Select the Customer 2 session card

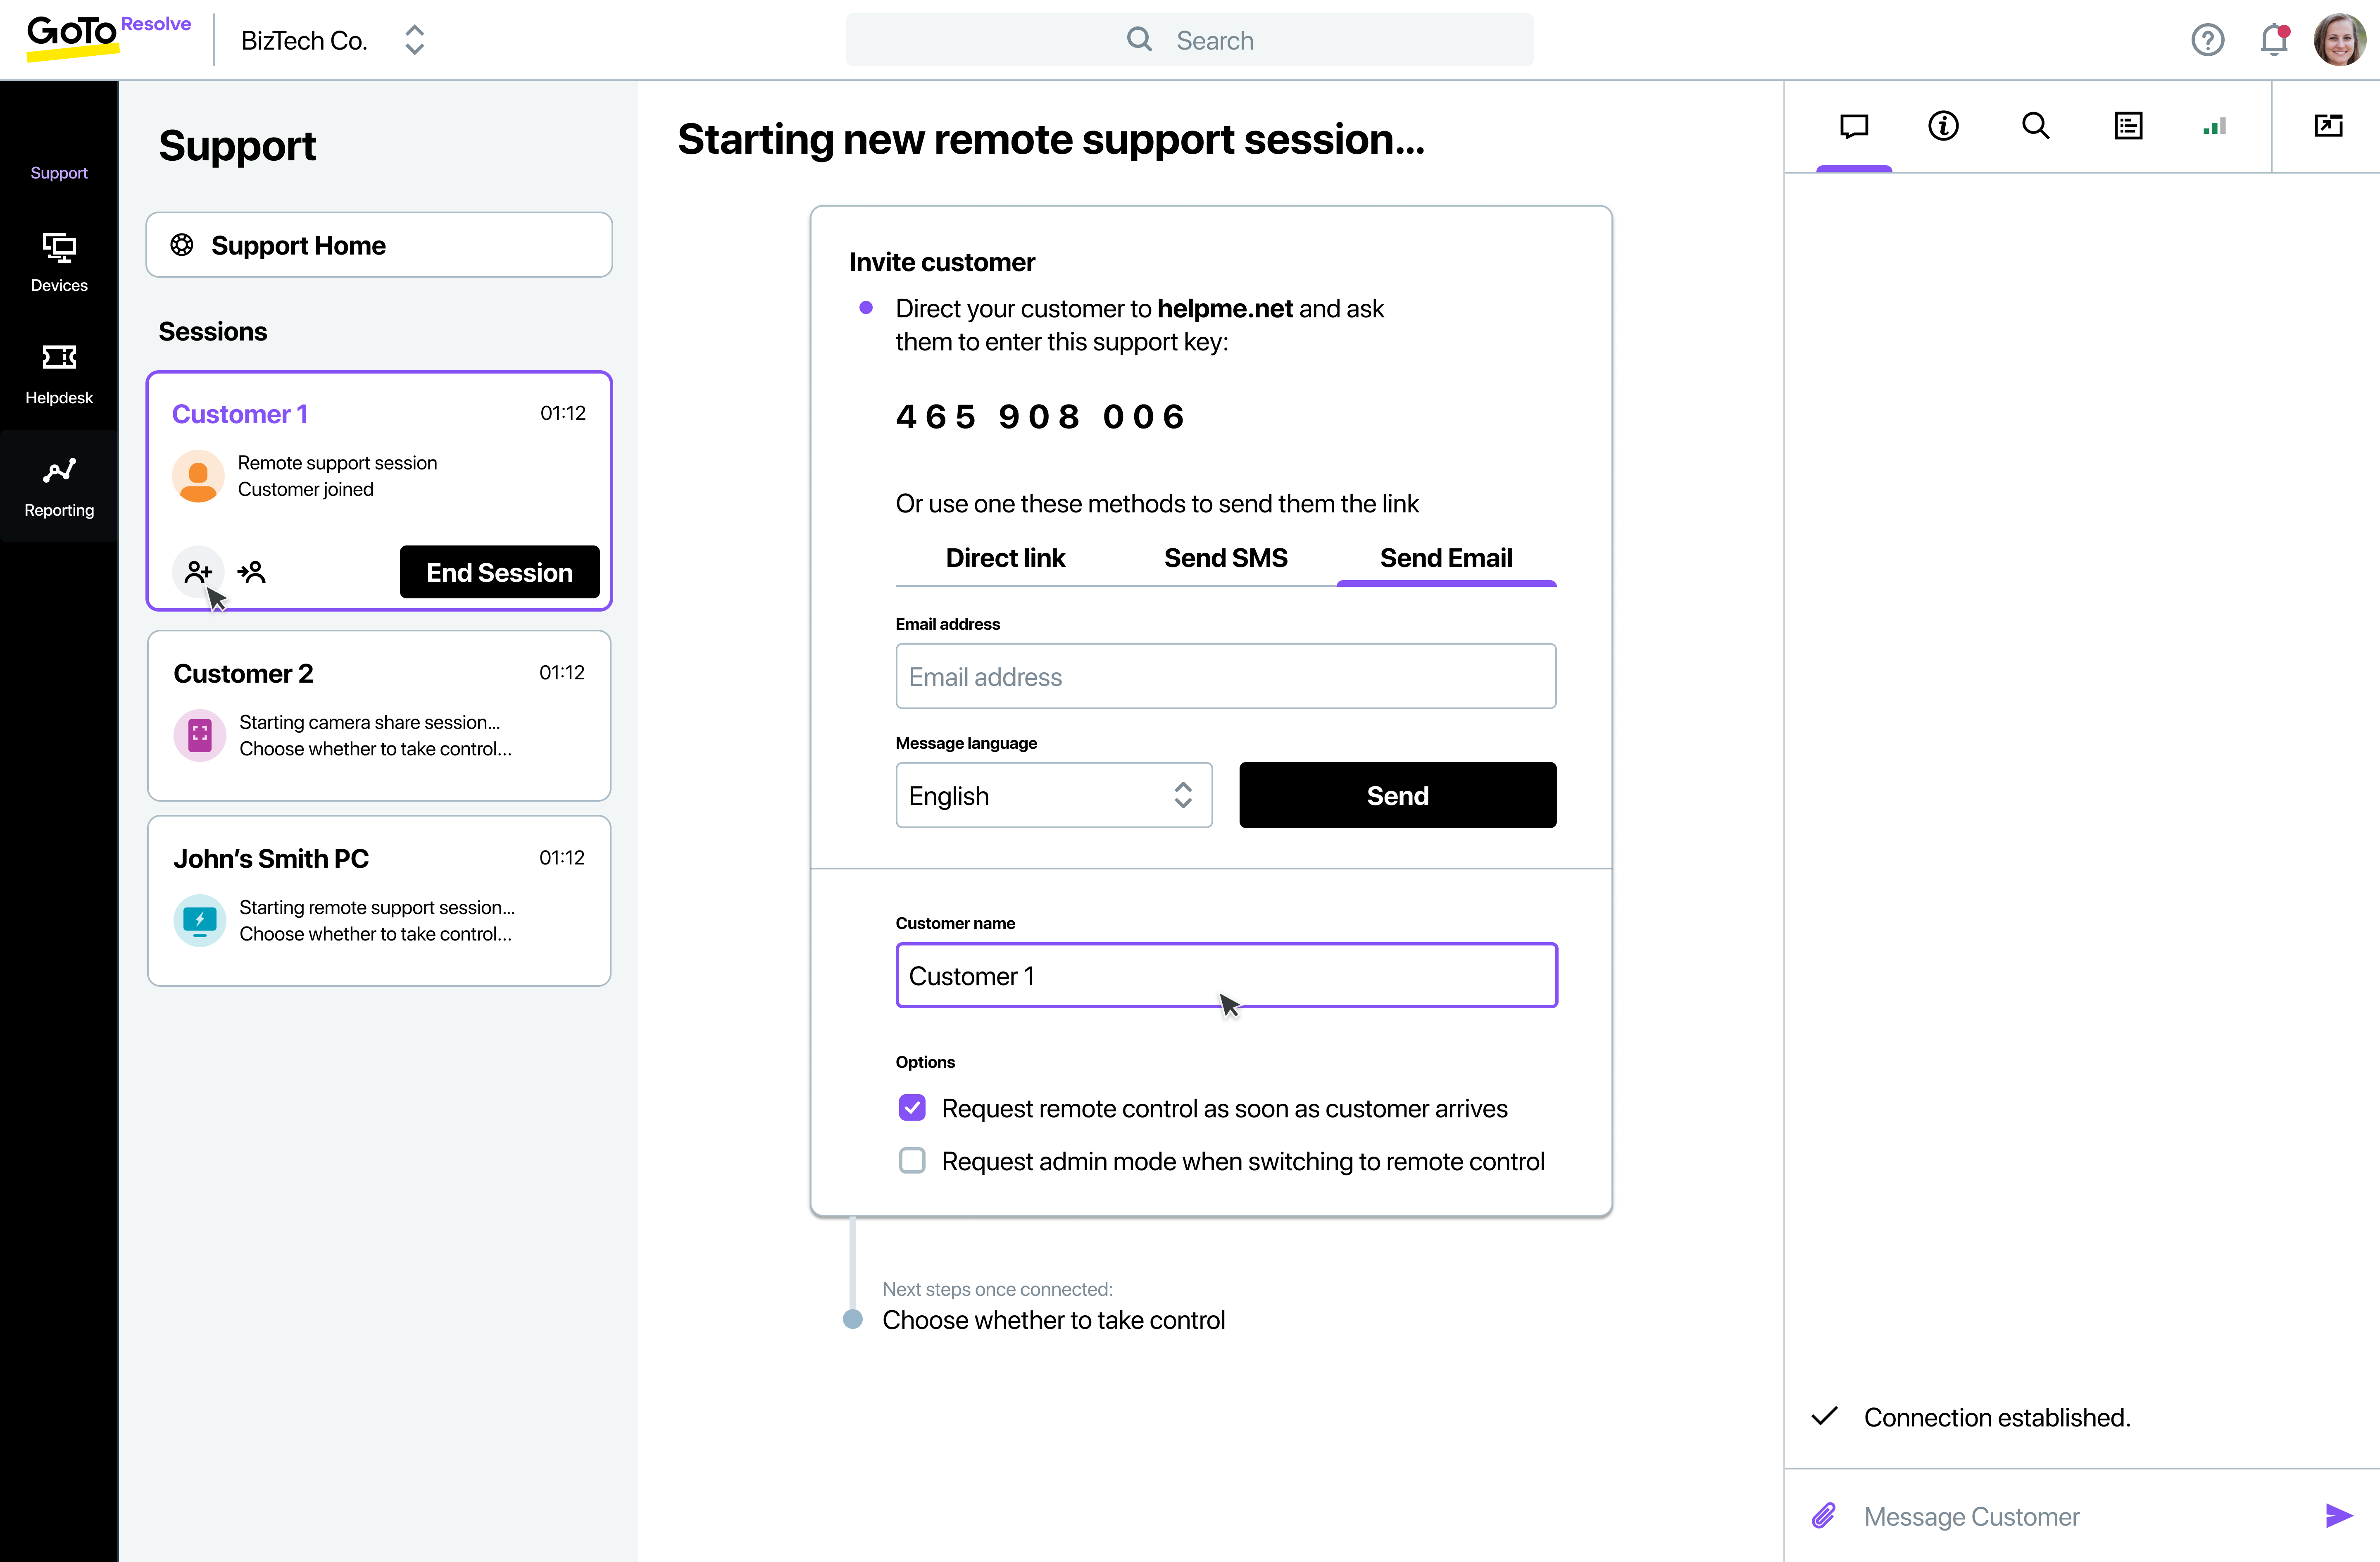coord(379,715)
